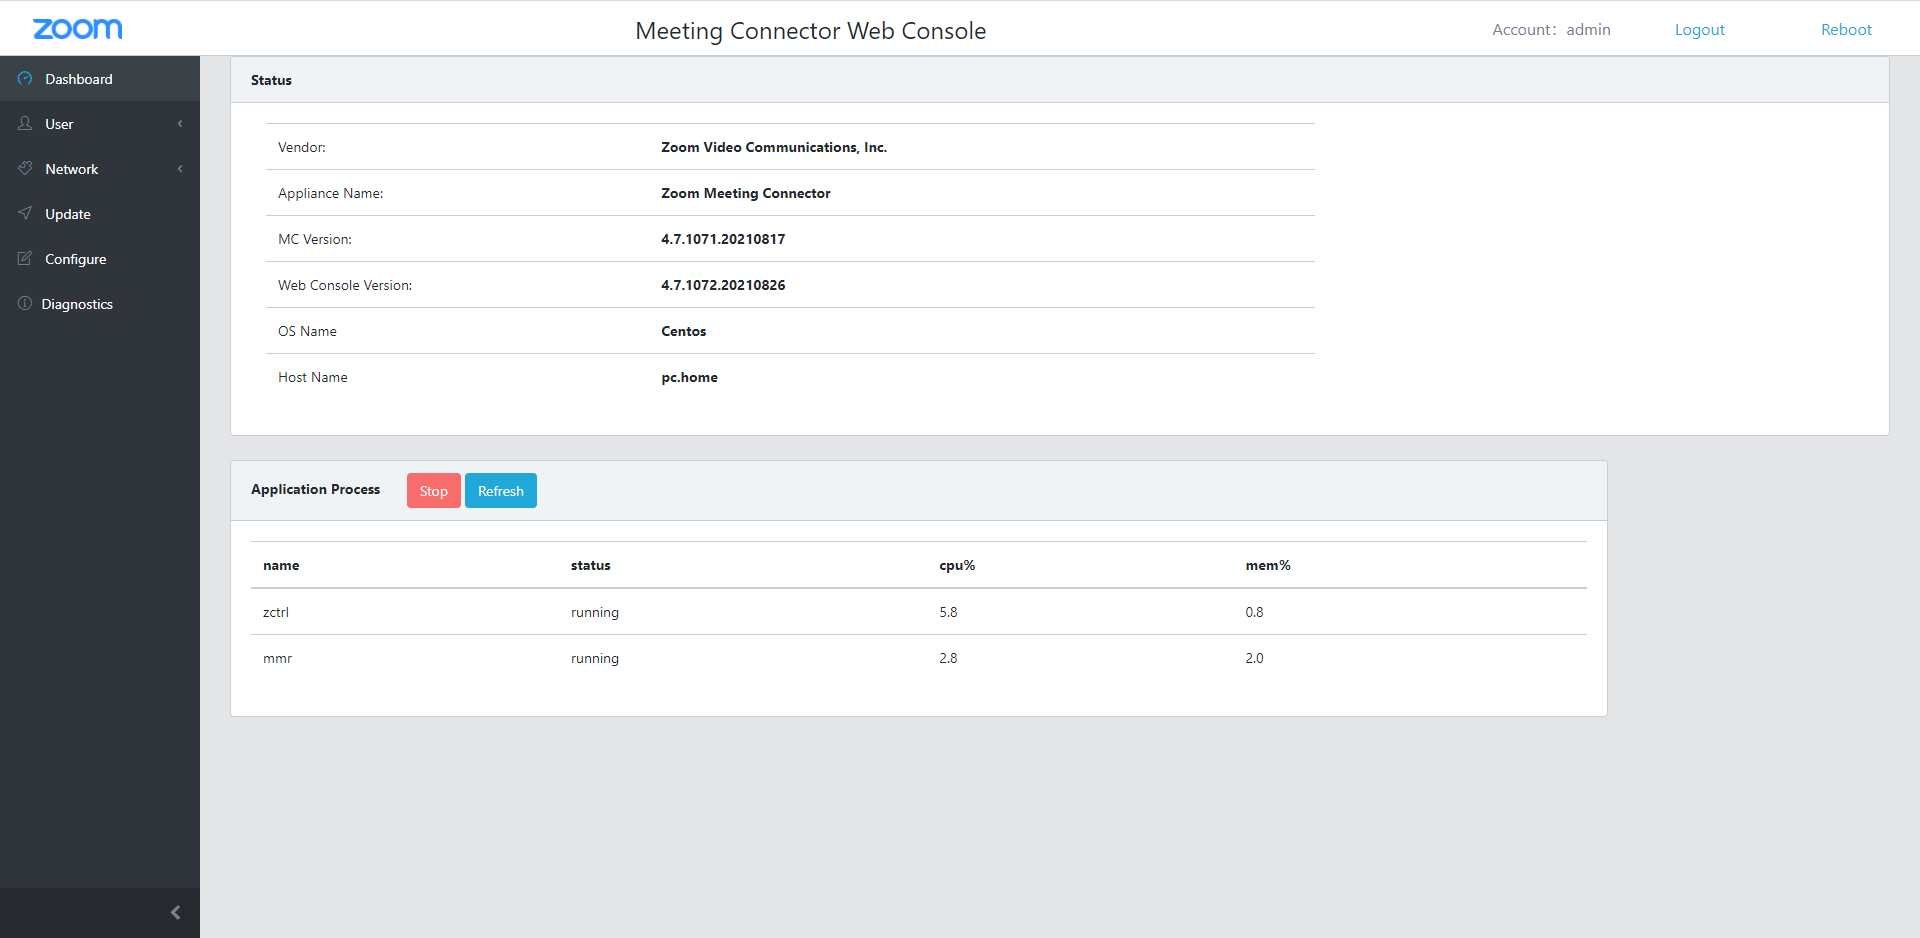Click the User person icon
The width and height of the screenshot is (1920, 938).
point(25,123)
